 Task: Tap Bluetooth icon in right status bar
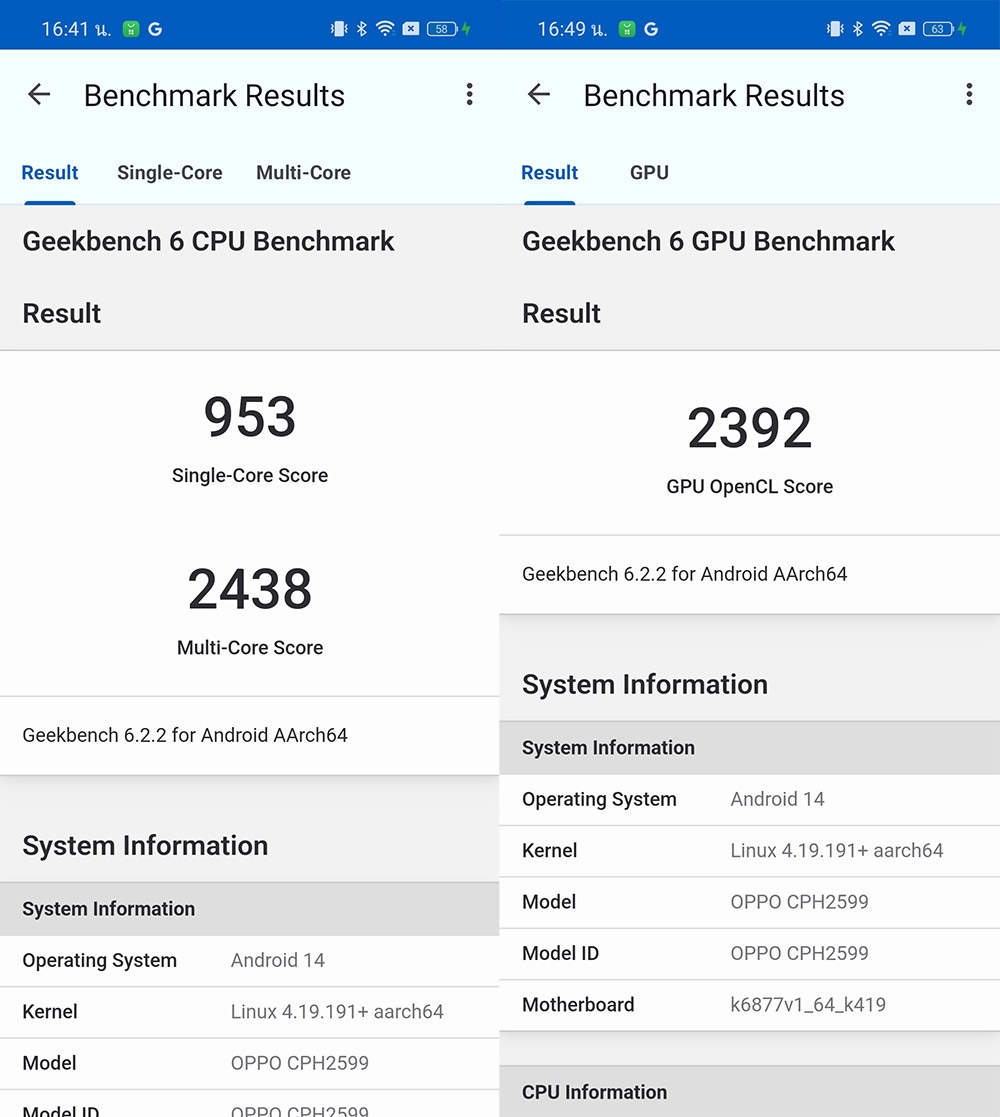coord(858,29)
